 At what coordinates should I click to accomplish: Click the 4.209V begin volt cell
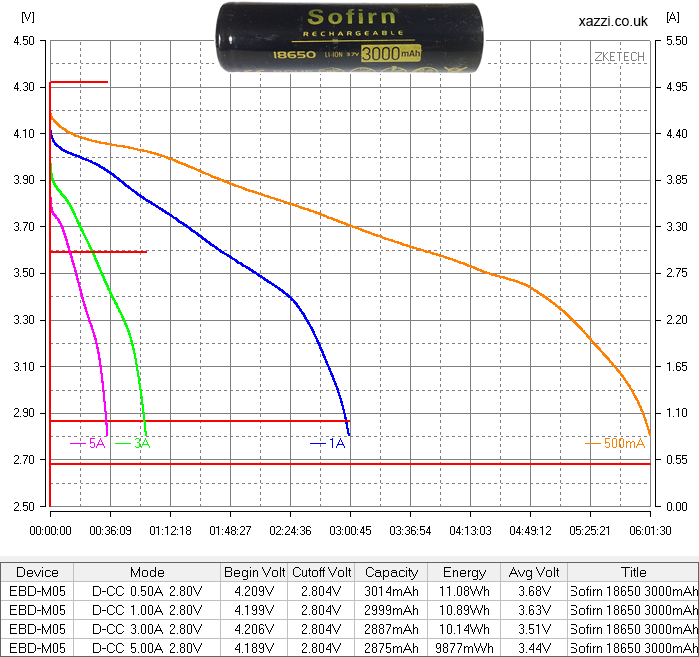click(255, 591)
